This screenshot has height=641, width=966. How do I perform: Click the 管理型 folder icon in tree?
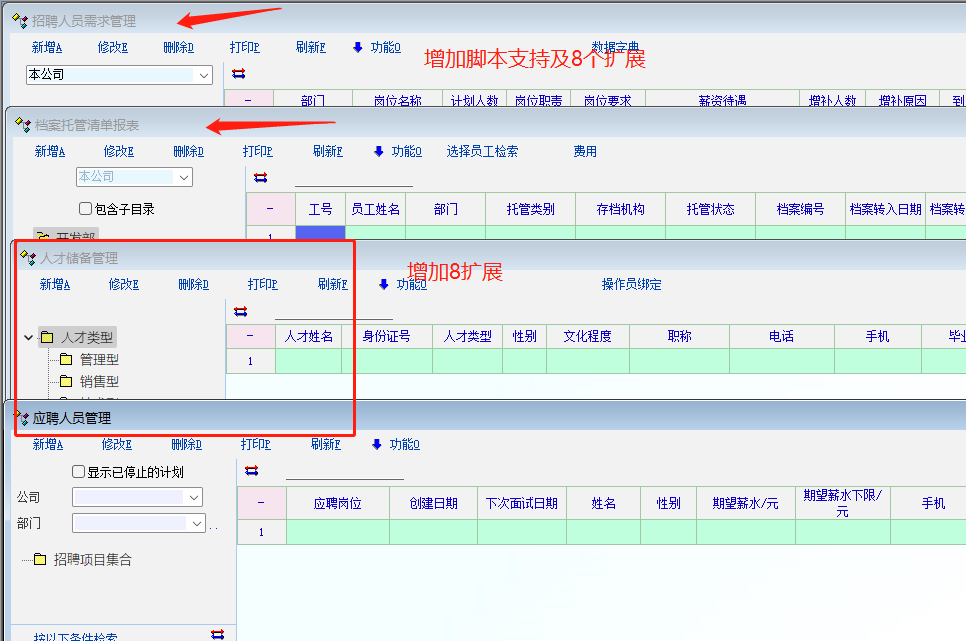tap(66, 360)
